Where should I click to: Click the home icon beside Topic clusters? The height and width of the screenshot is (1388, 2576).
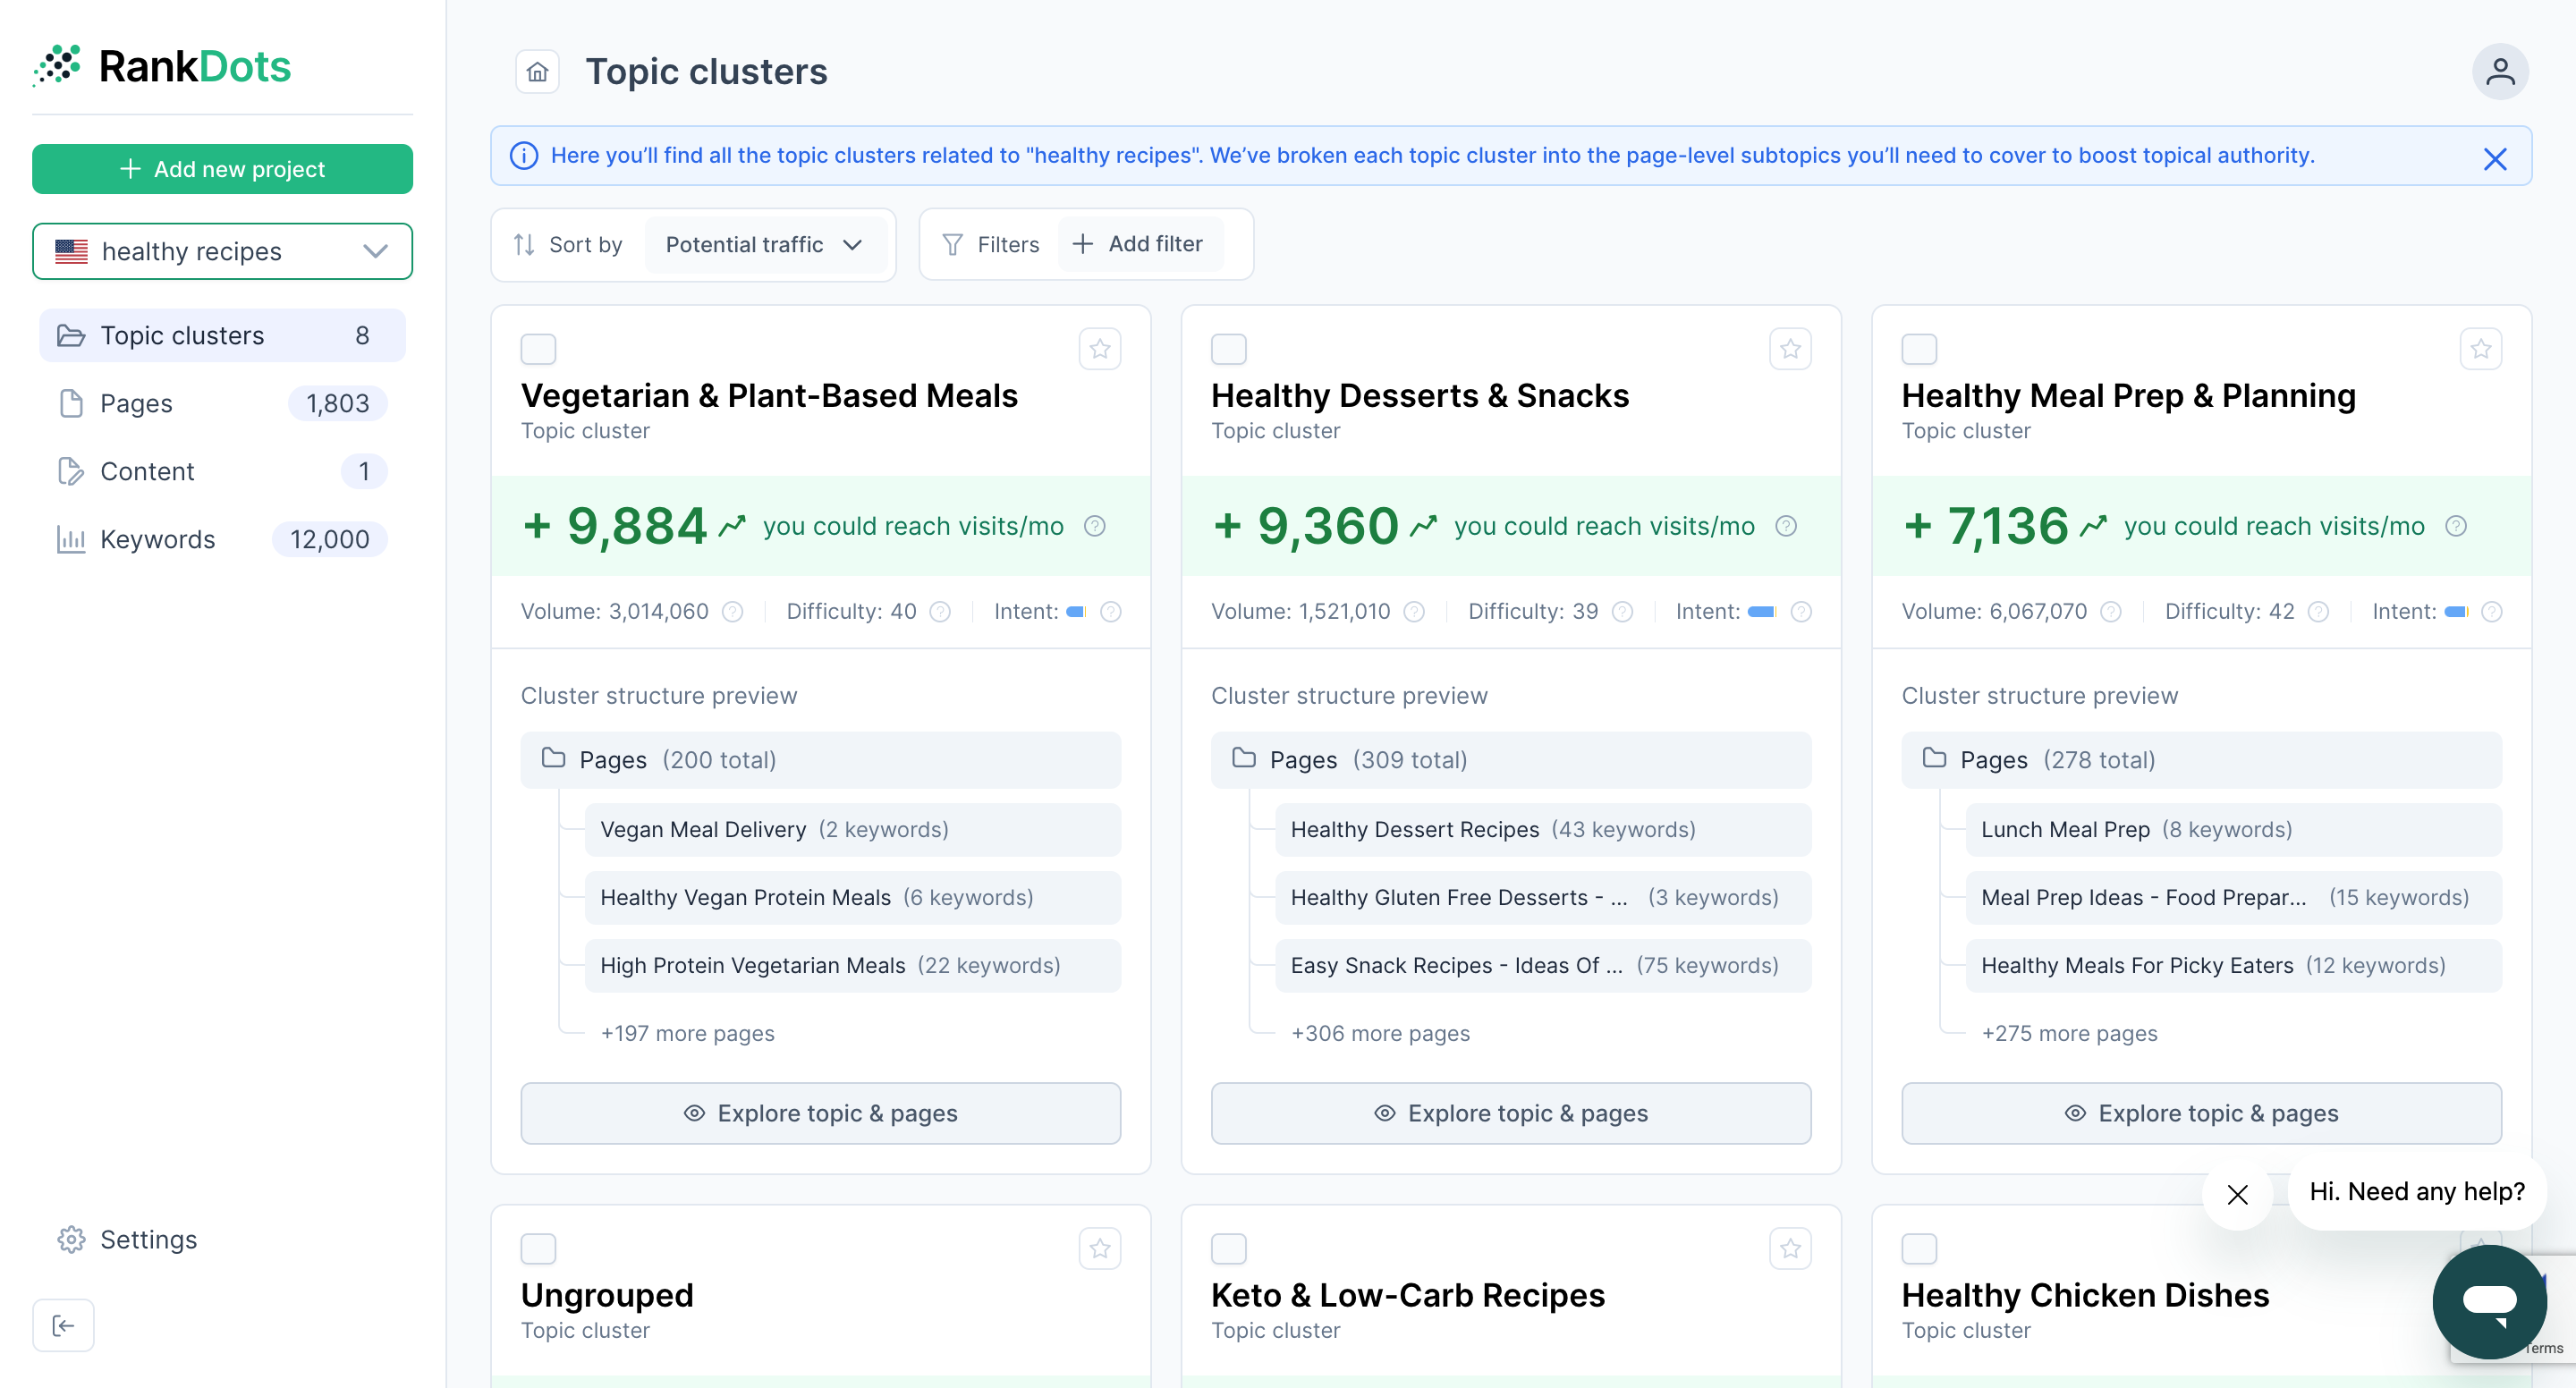[537, 72]
